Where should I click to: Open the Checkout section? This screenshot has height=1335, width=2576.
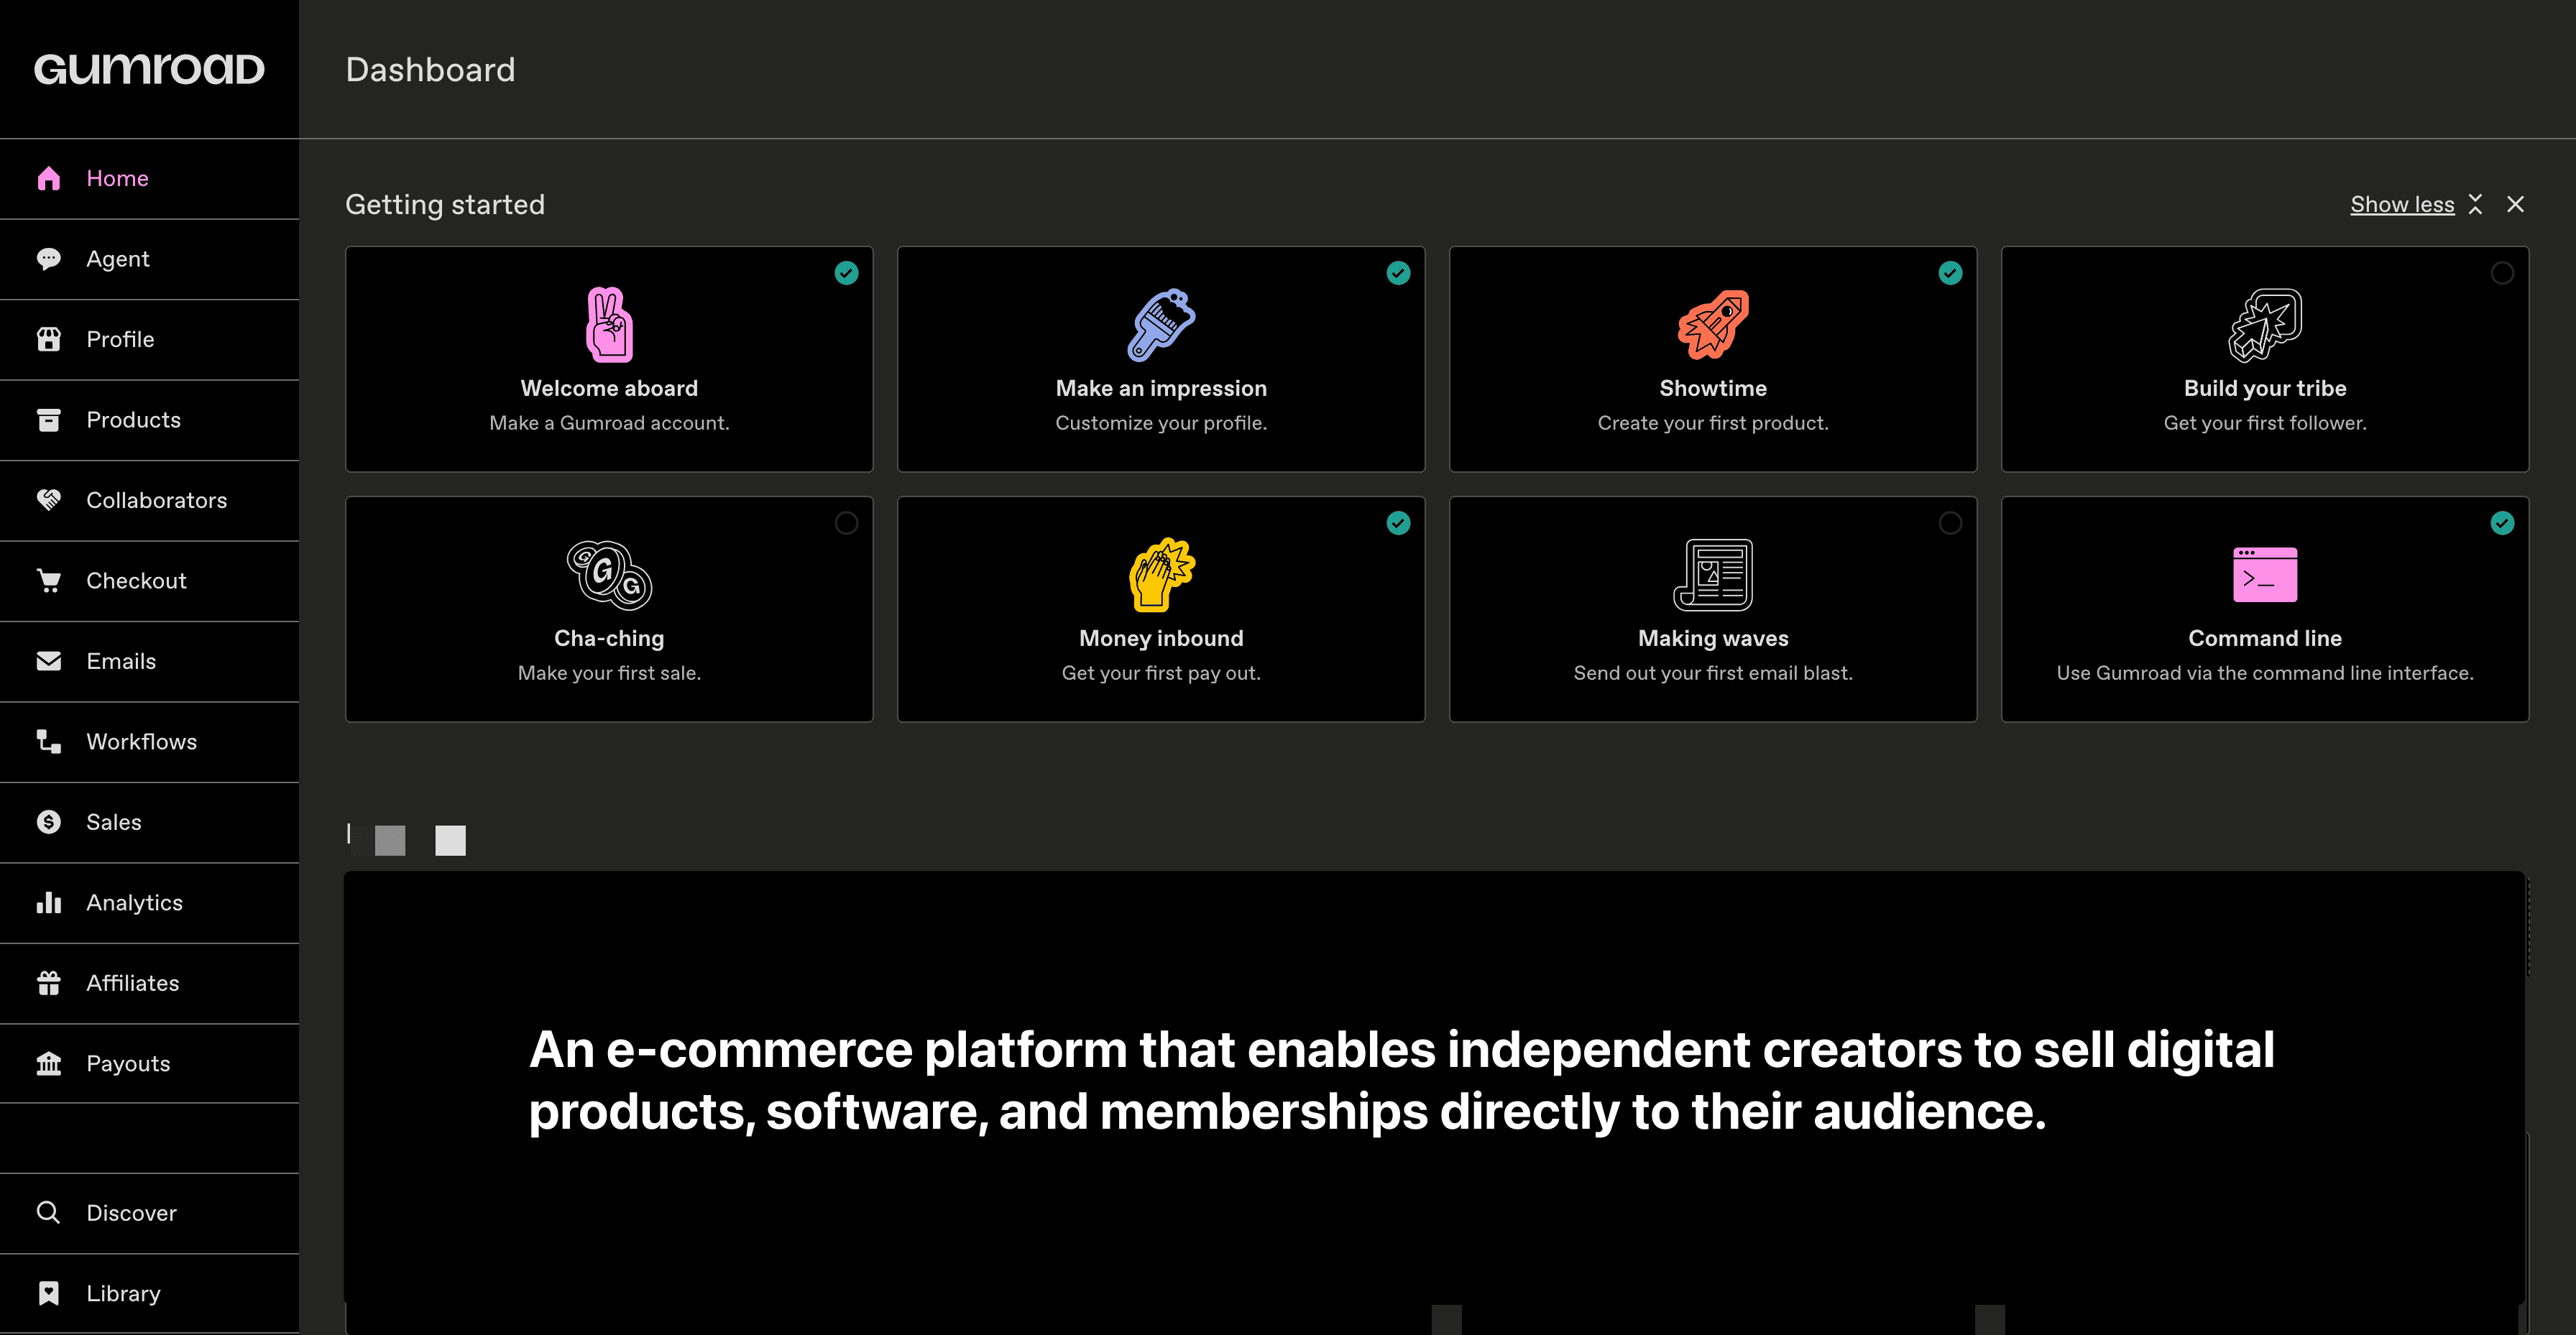(x=149, y=581)
